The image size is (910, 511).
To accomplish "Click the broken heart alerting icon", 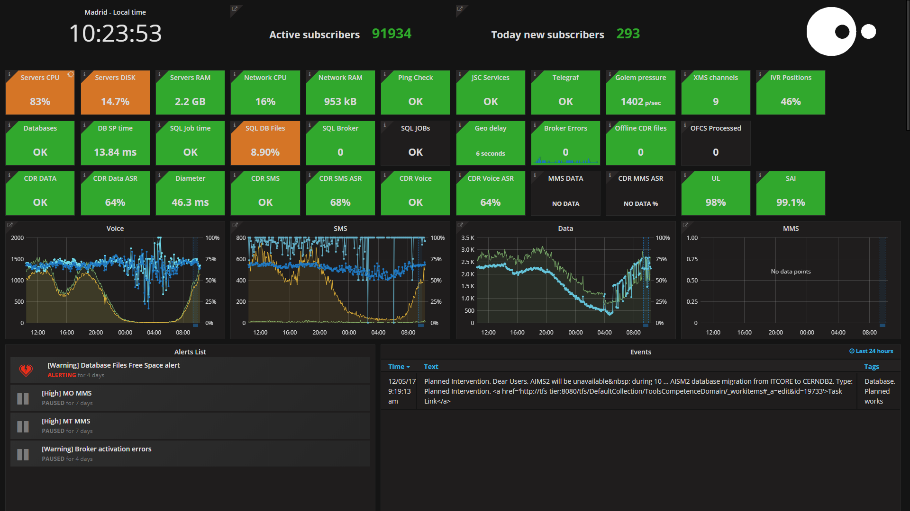I will click(25, 370).
